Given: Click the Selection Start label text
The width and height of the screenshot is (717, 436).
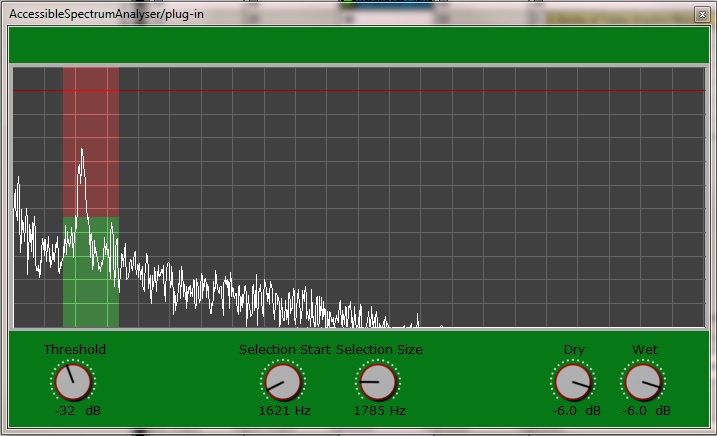Looking at the screenshot, I should [285, 349].
